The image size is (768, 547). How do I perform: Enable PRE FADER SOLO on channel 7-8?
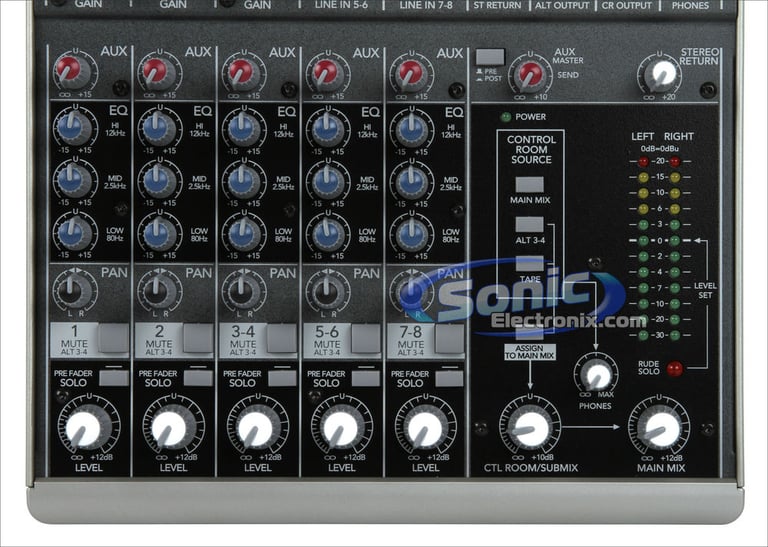tap(449, 379)
